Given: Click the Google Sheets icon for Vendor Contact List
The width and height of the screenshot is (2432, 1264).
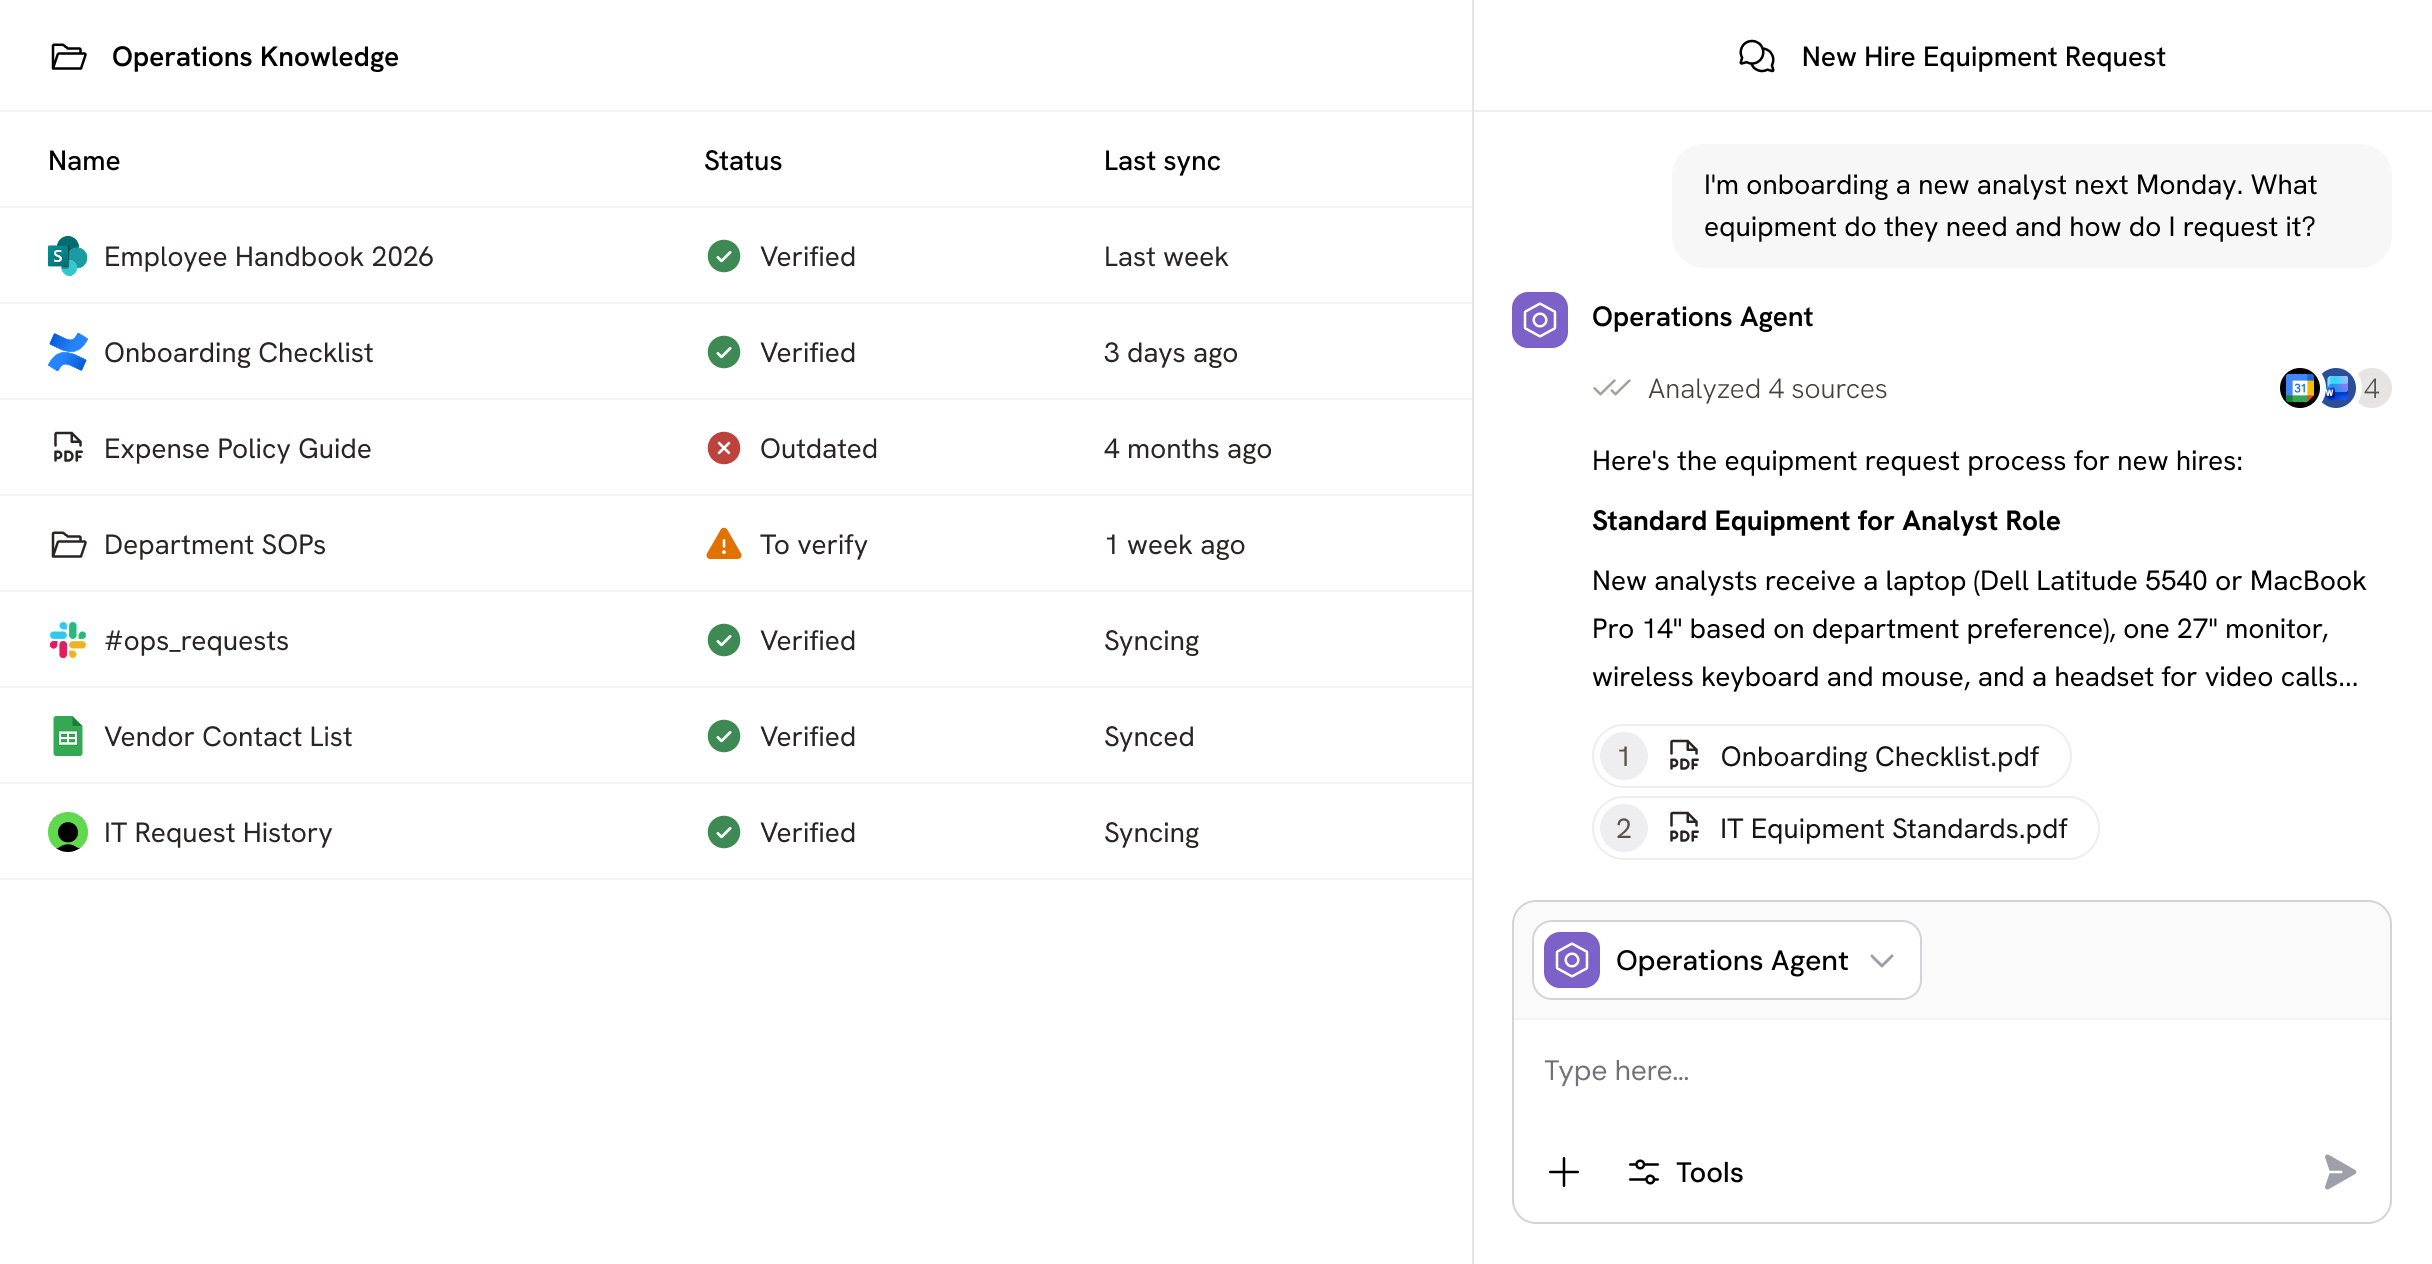Looking at the screenshot, I should (67, 736).
